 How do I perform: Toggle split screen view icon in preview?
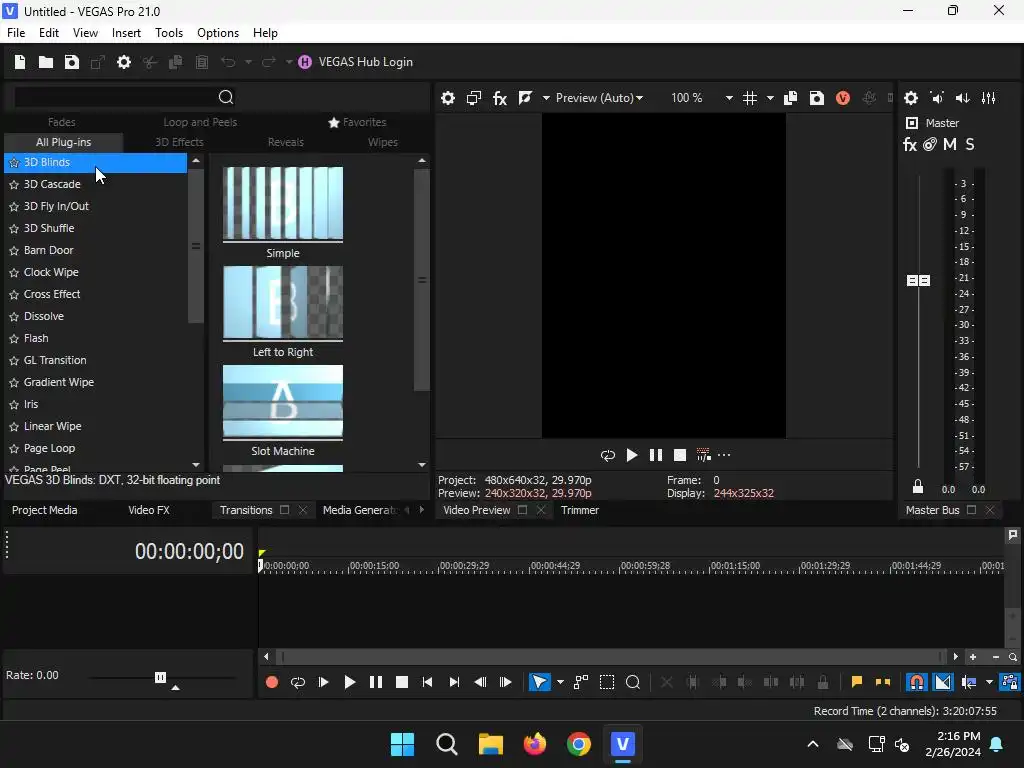tap(525, 98)
